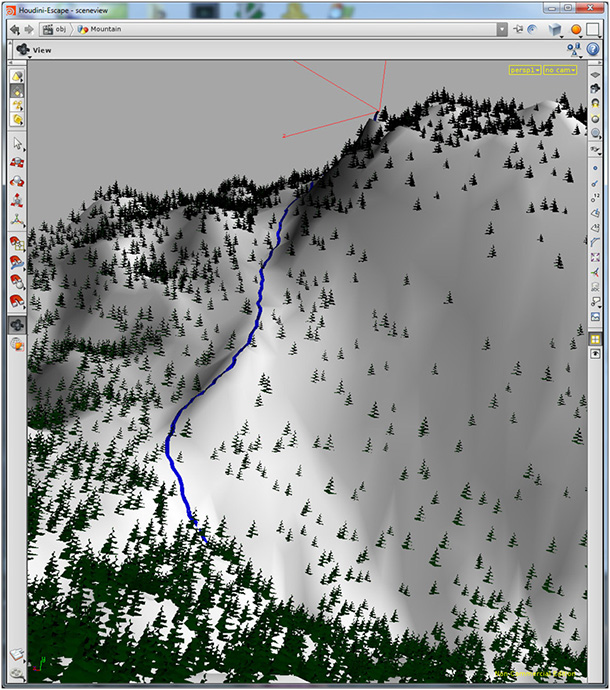Expand the network path history dropdown
This screenshot has width=610, height=690.
click(x=502, y=29)
